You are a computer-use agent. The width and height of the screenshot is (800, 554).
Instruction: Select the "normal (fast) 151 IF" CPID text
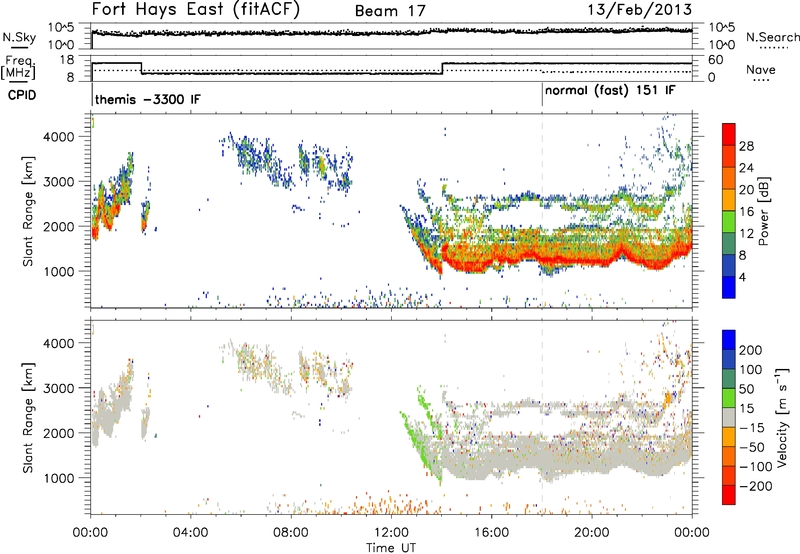coord(610,91)
